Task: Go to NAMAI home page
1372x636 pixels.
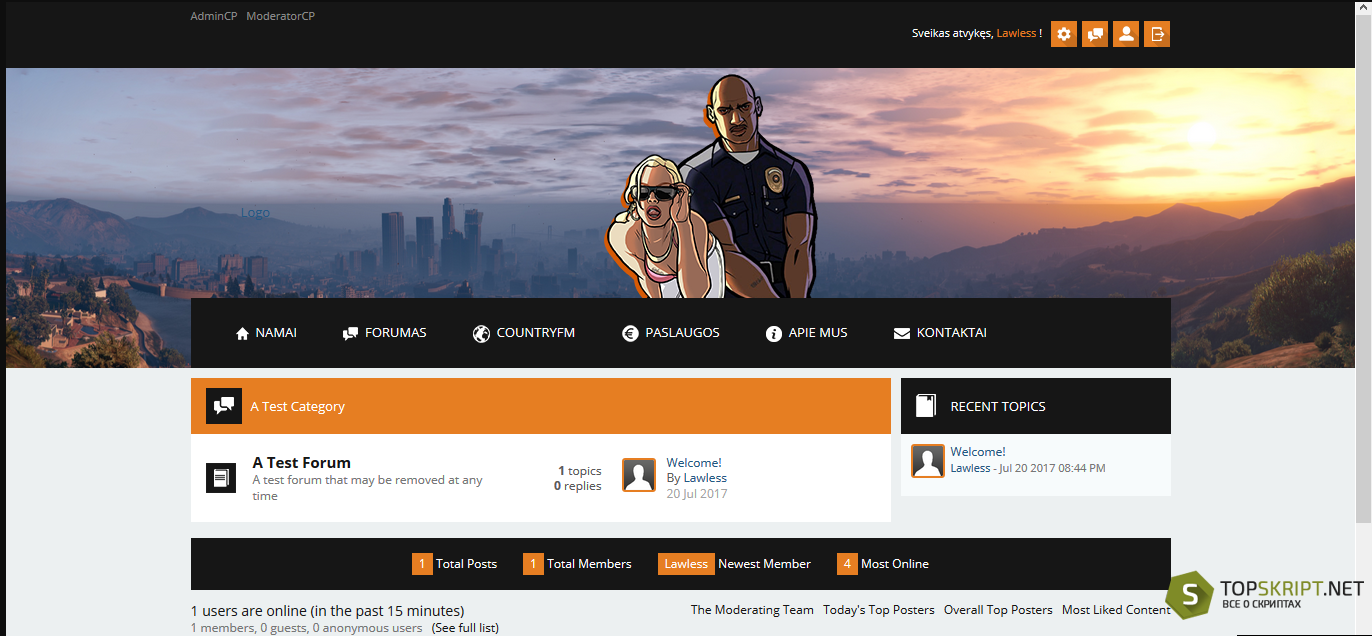Action: tap(266, 333)
